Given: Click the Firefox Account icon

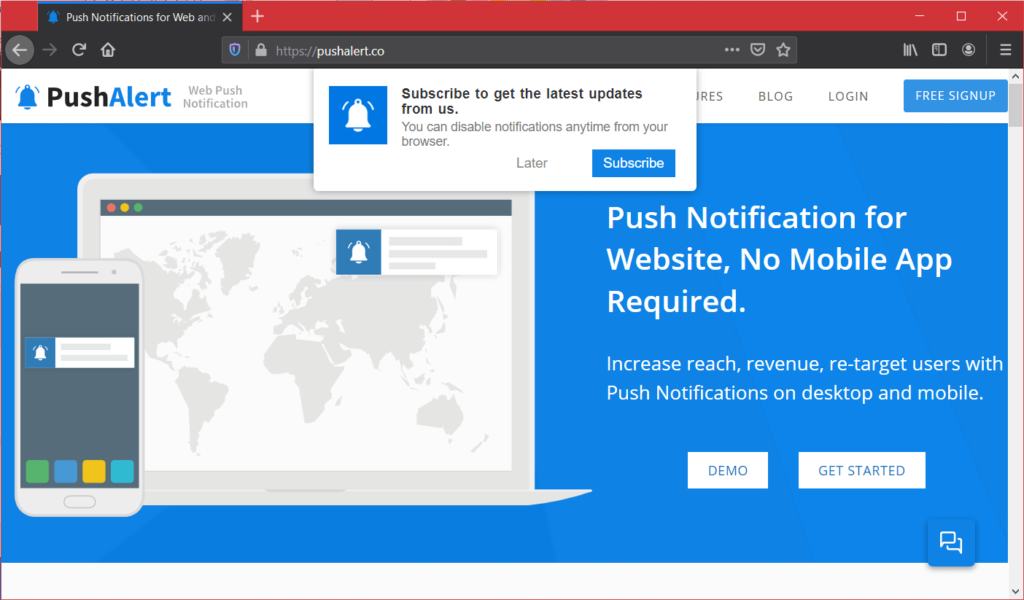Looking at the screenshot, I should pyautogui.click(x=968, y=49).
